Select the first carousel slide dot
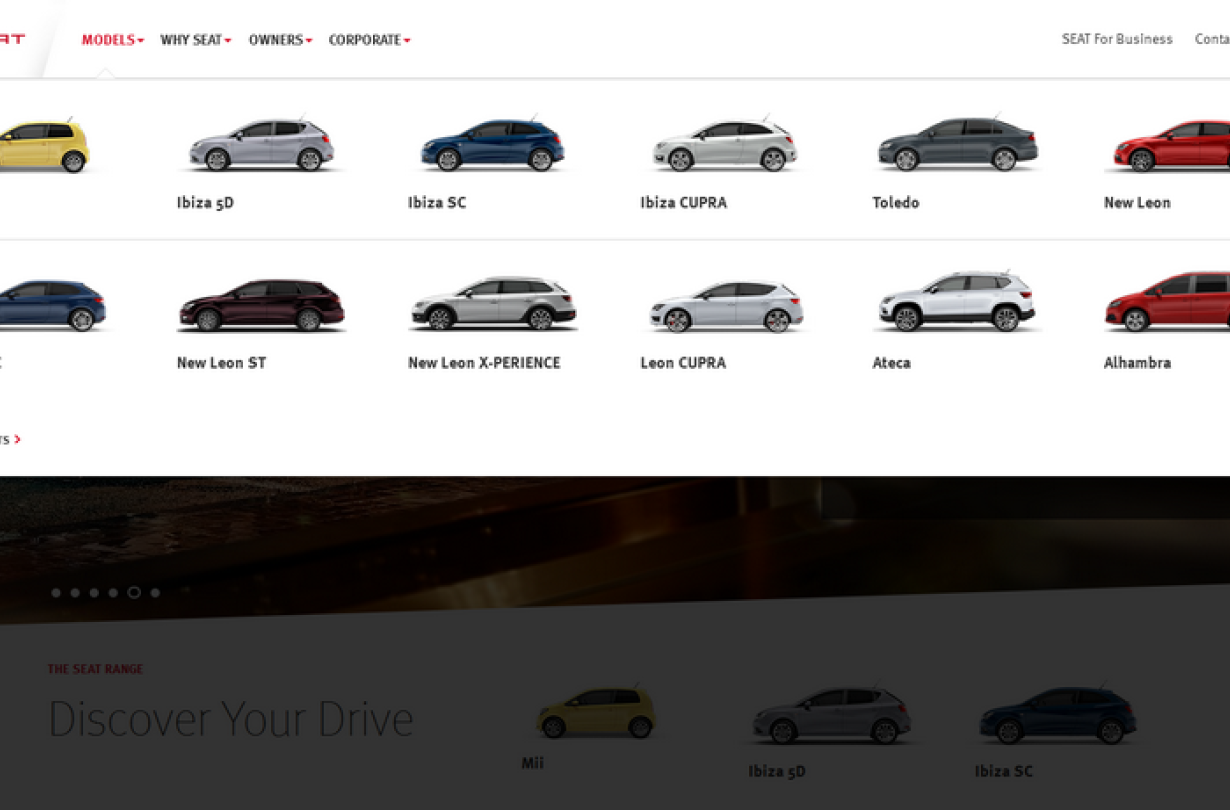This screenshot has width=1230, height=810. 56,593
